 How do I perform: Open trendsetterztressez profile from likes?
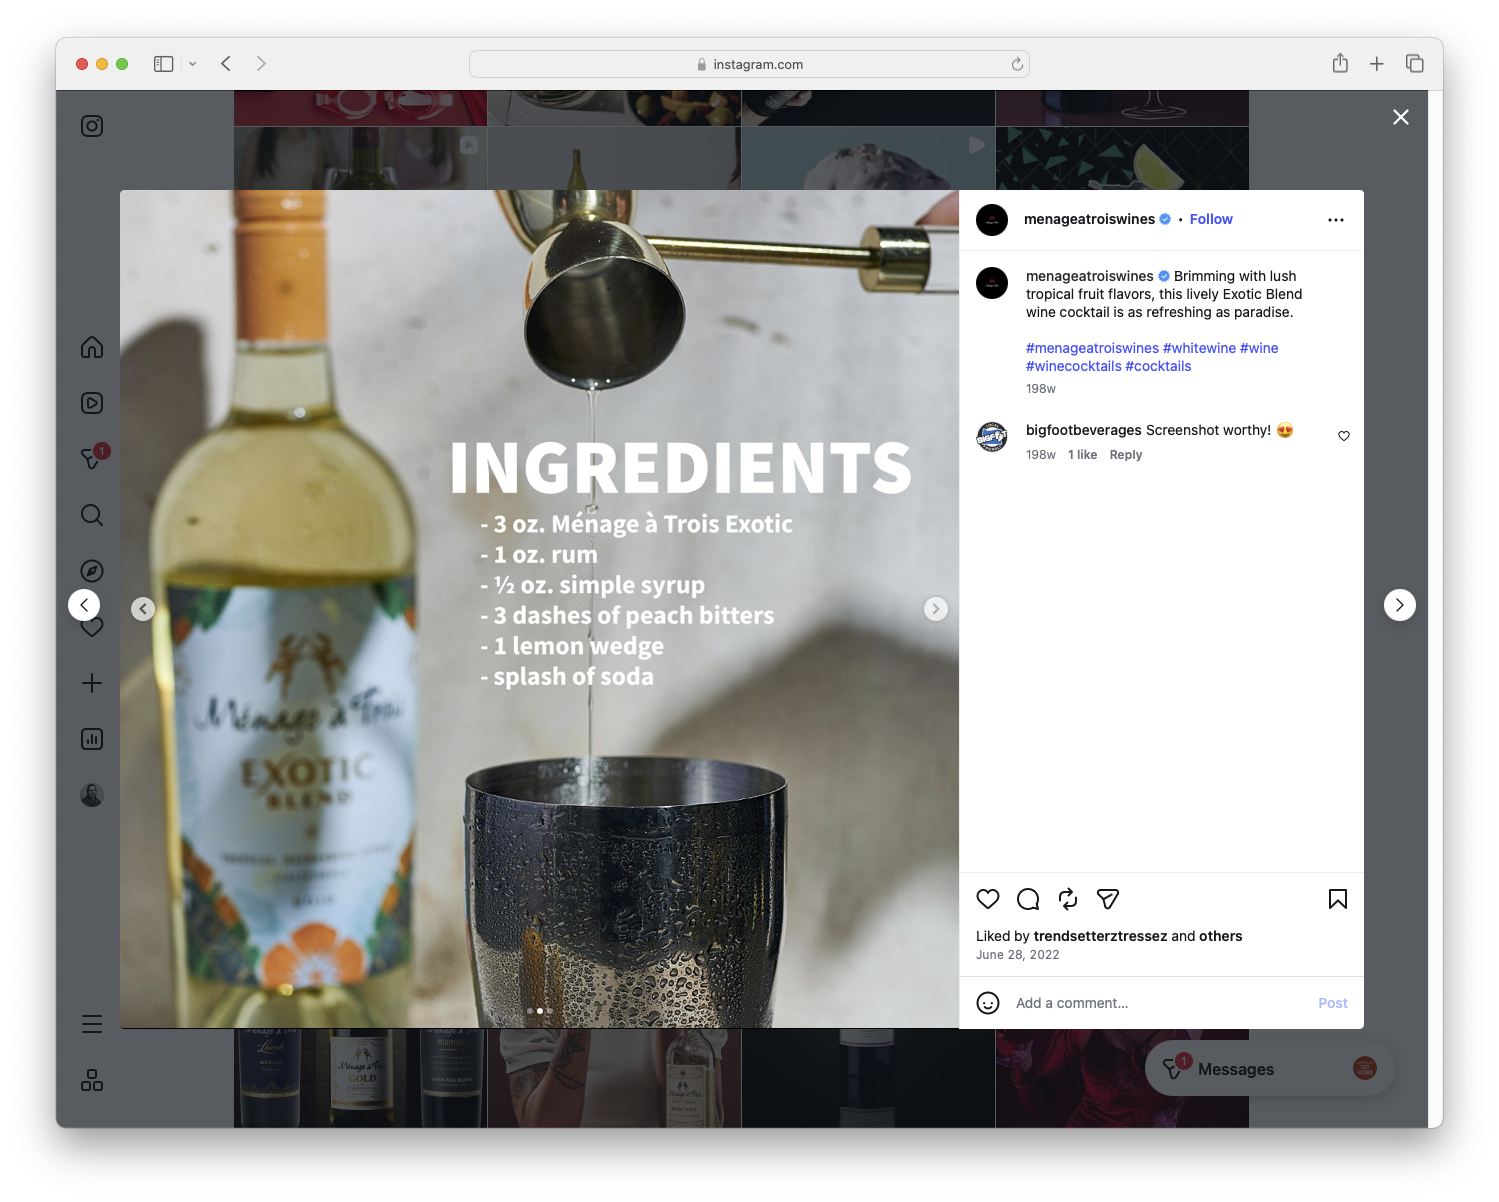tap(1100, 936)
